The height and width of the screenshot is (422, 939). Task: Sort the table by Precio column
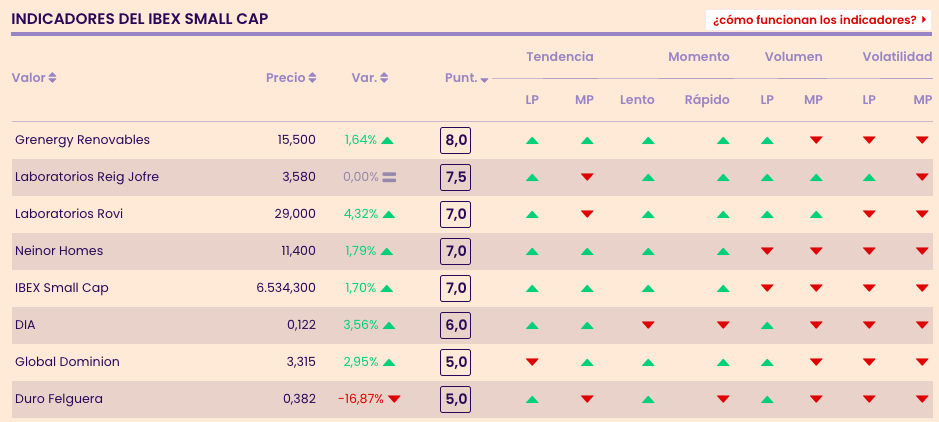291,78
